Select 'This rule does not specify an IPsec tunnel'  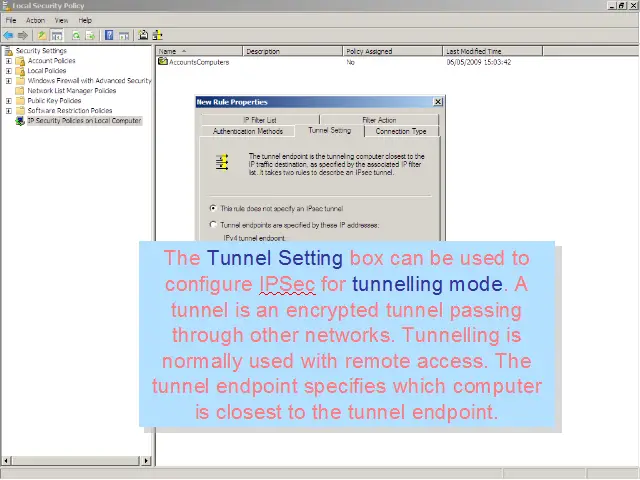click(213, 208)
